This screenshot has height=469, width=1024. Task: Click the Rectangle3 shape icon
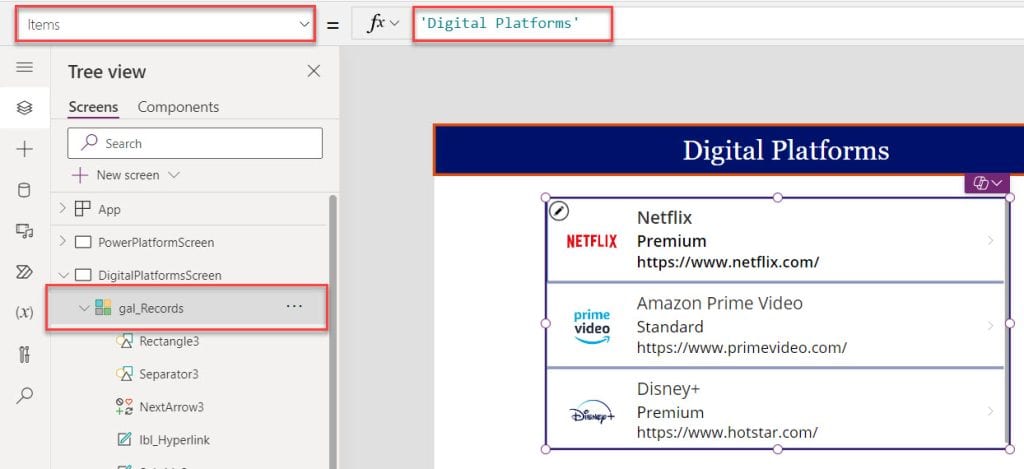tap(124, 341)
